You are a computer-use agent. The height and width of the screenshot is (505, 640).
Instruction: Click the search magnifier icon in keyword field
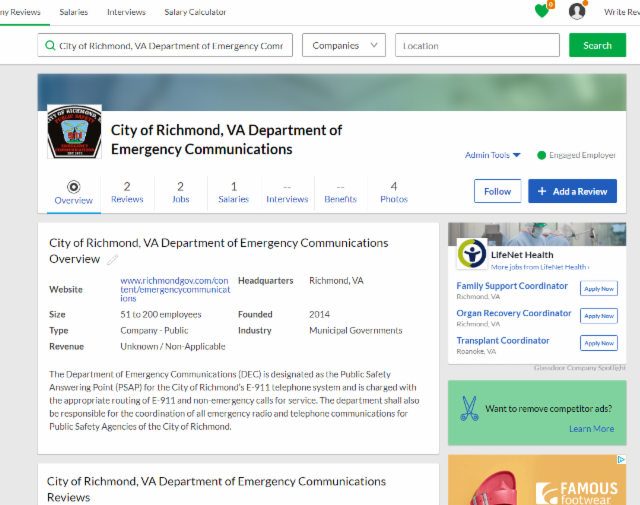pos(49,46)
